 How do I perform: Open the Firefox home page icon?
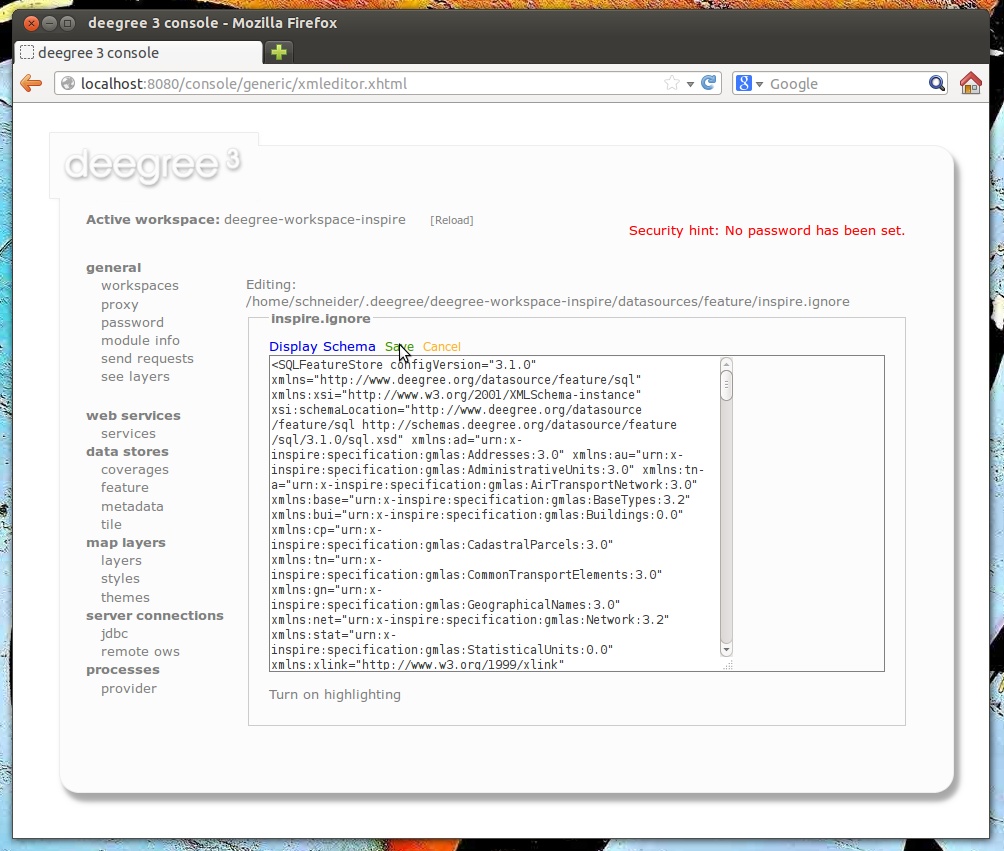pos(969,83)
